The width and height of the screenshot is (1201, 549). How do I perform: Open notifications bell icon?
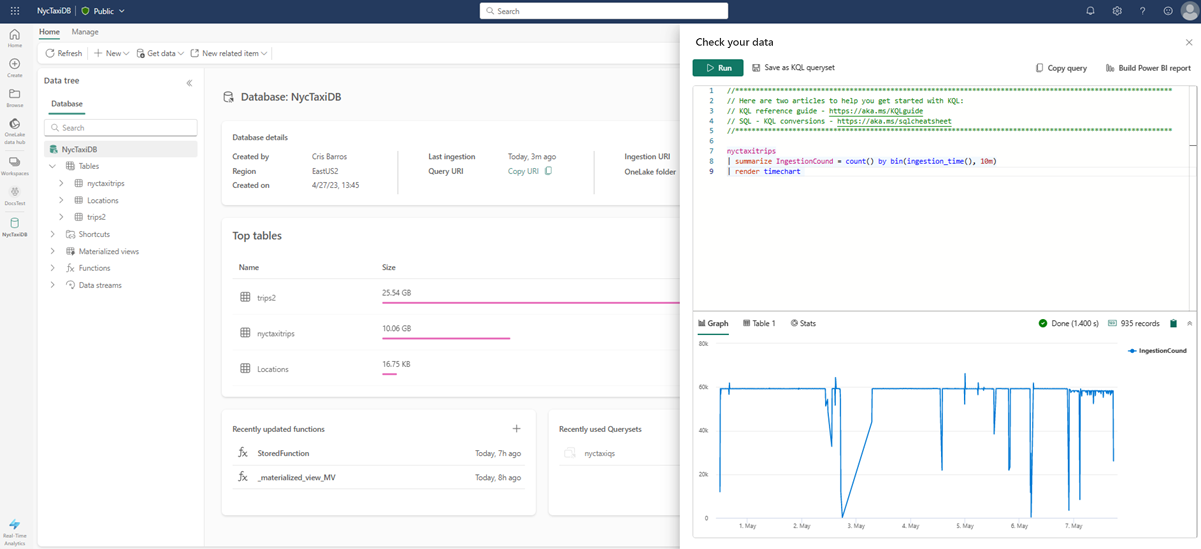coord(1091,11)
